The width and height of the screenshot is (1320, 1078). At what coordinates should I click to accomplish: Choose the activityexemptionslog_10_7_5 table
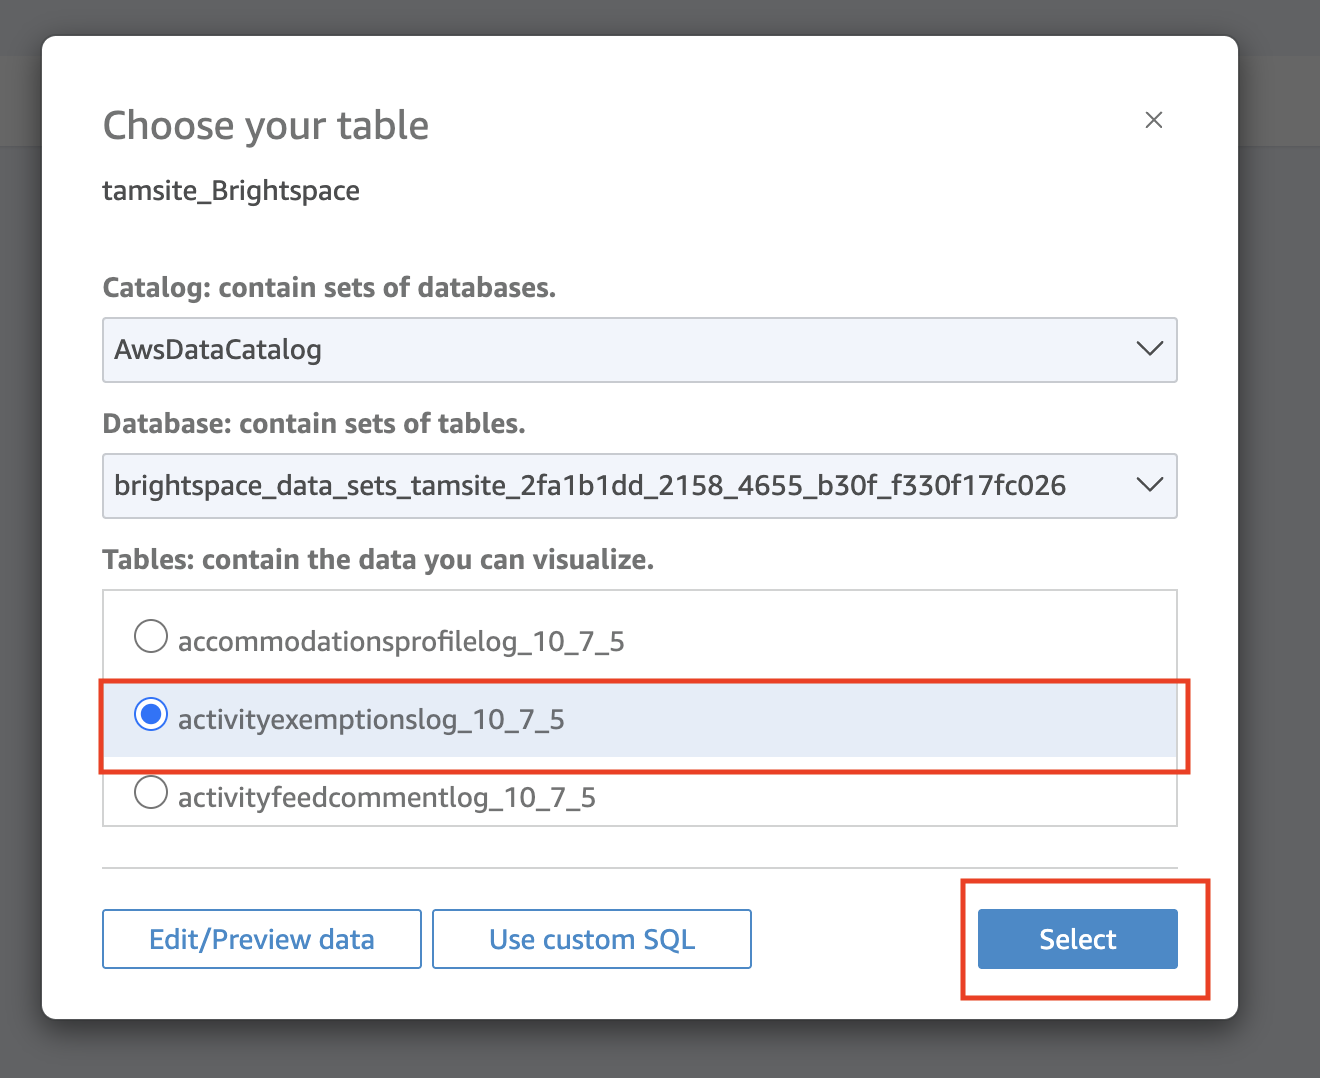click(150, 714)
